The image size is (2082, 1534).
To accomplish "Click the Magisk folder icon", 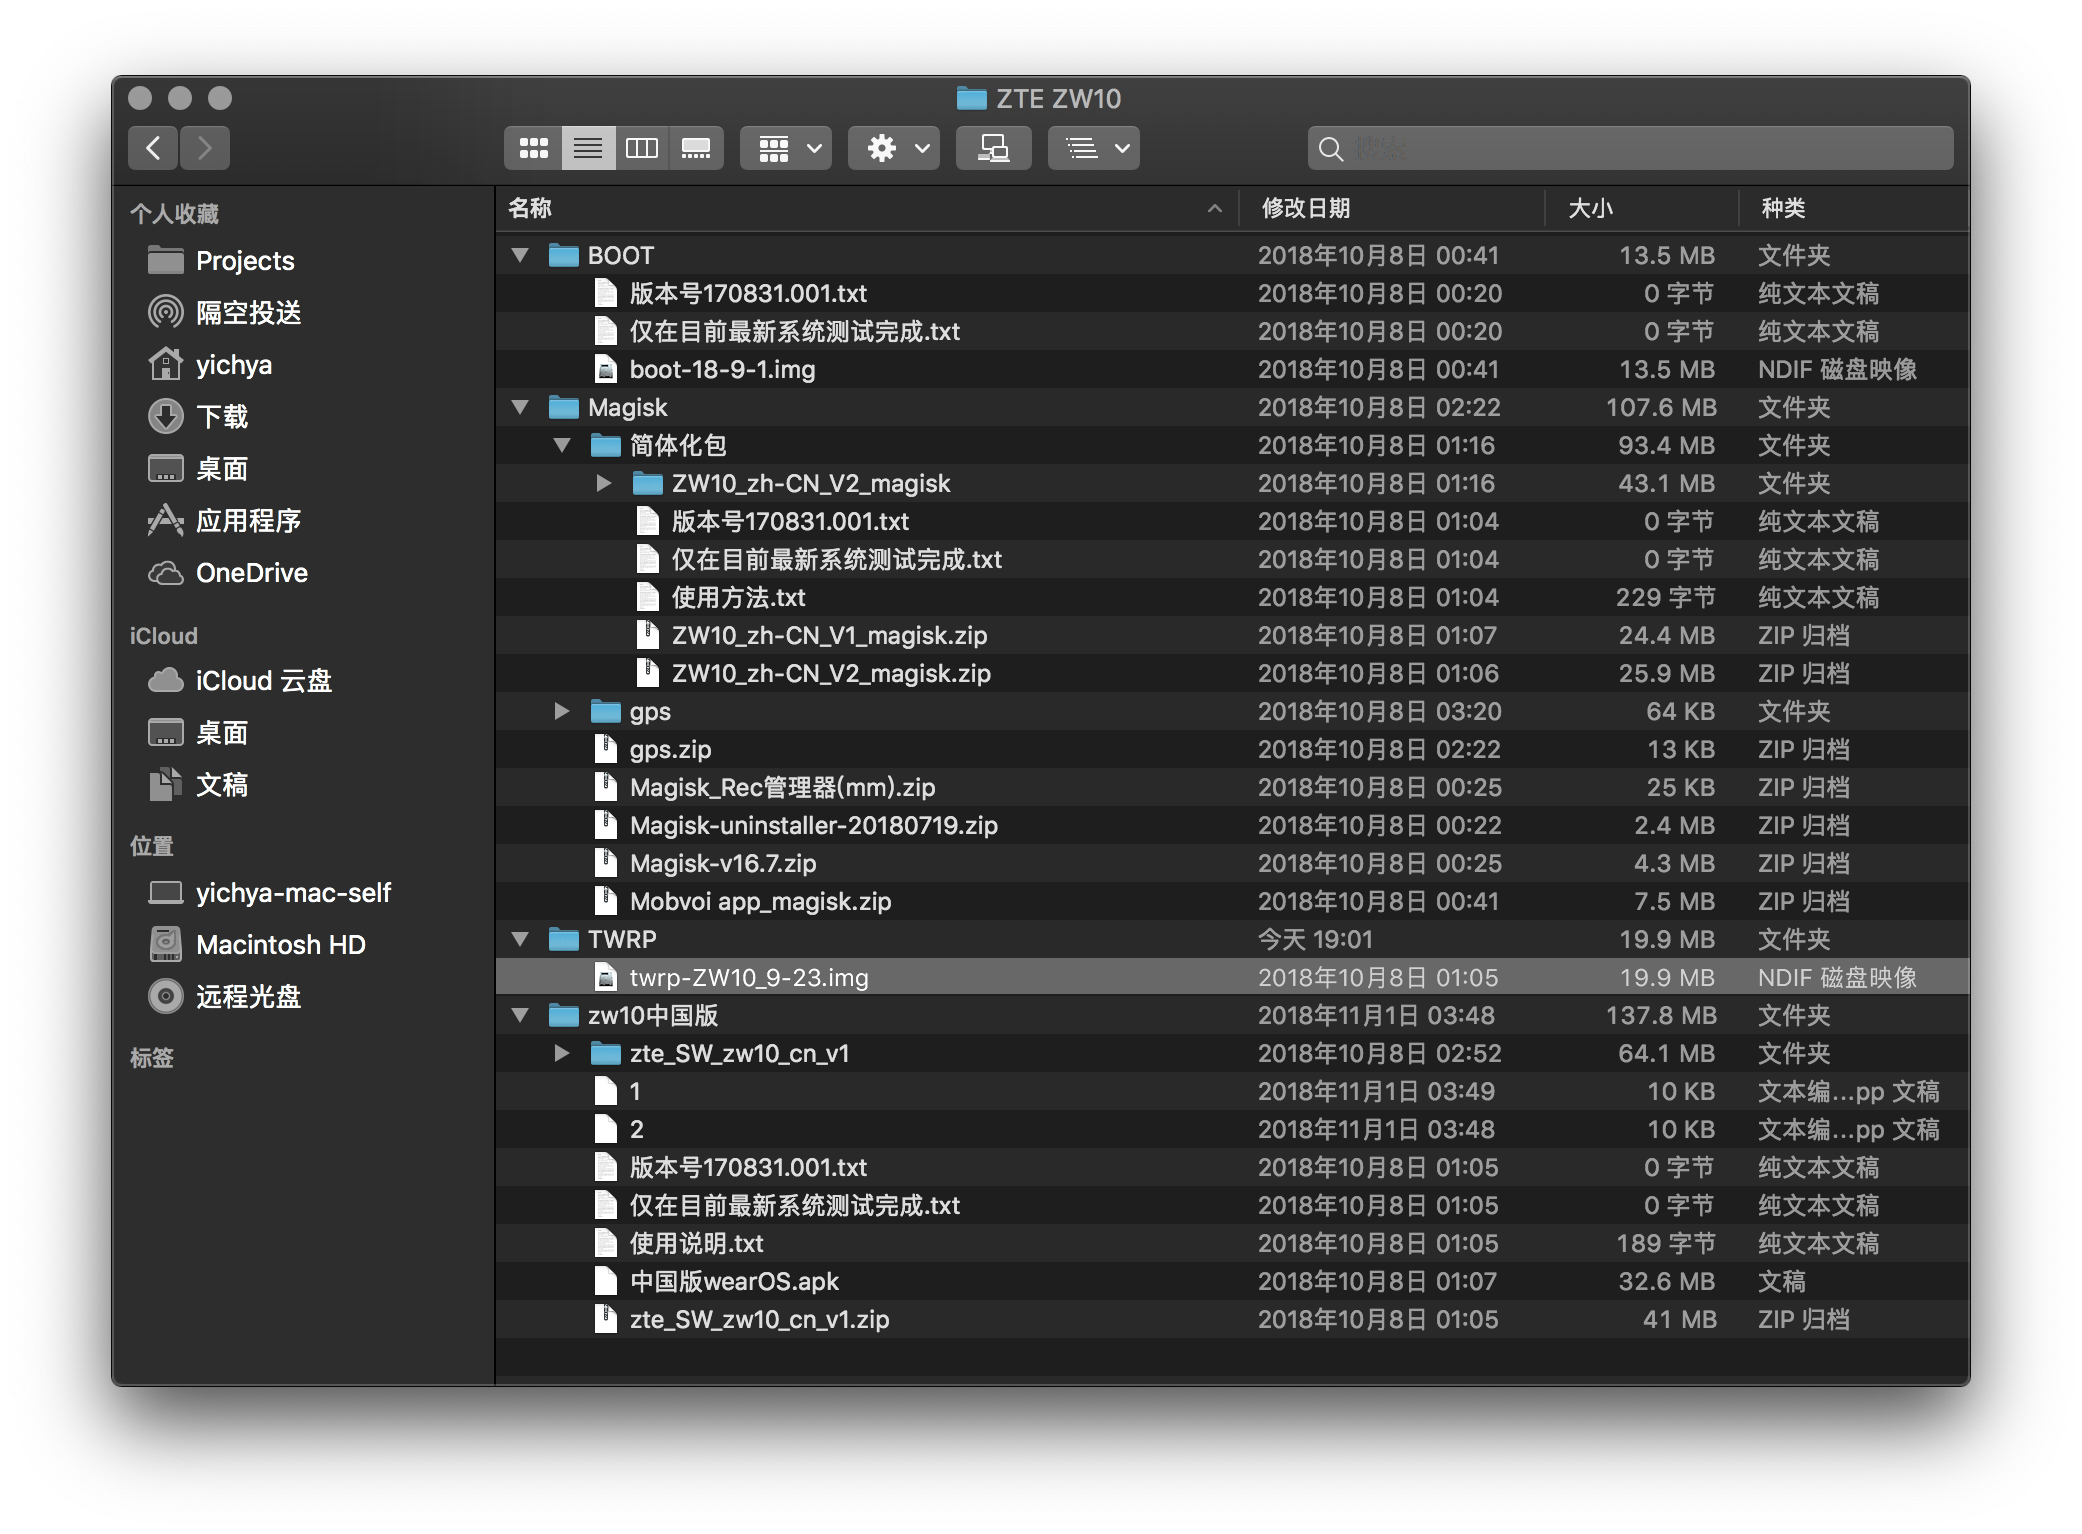I will click(x=564, y=407).
